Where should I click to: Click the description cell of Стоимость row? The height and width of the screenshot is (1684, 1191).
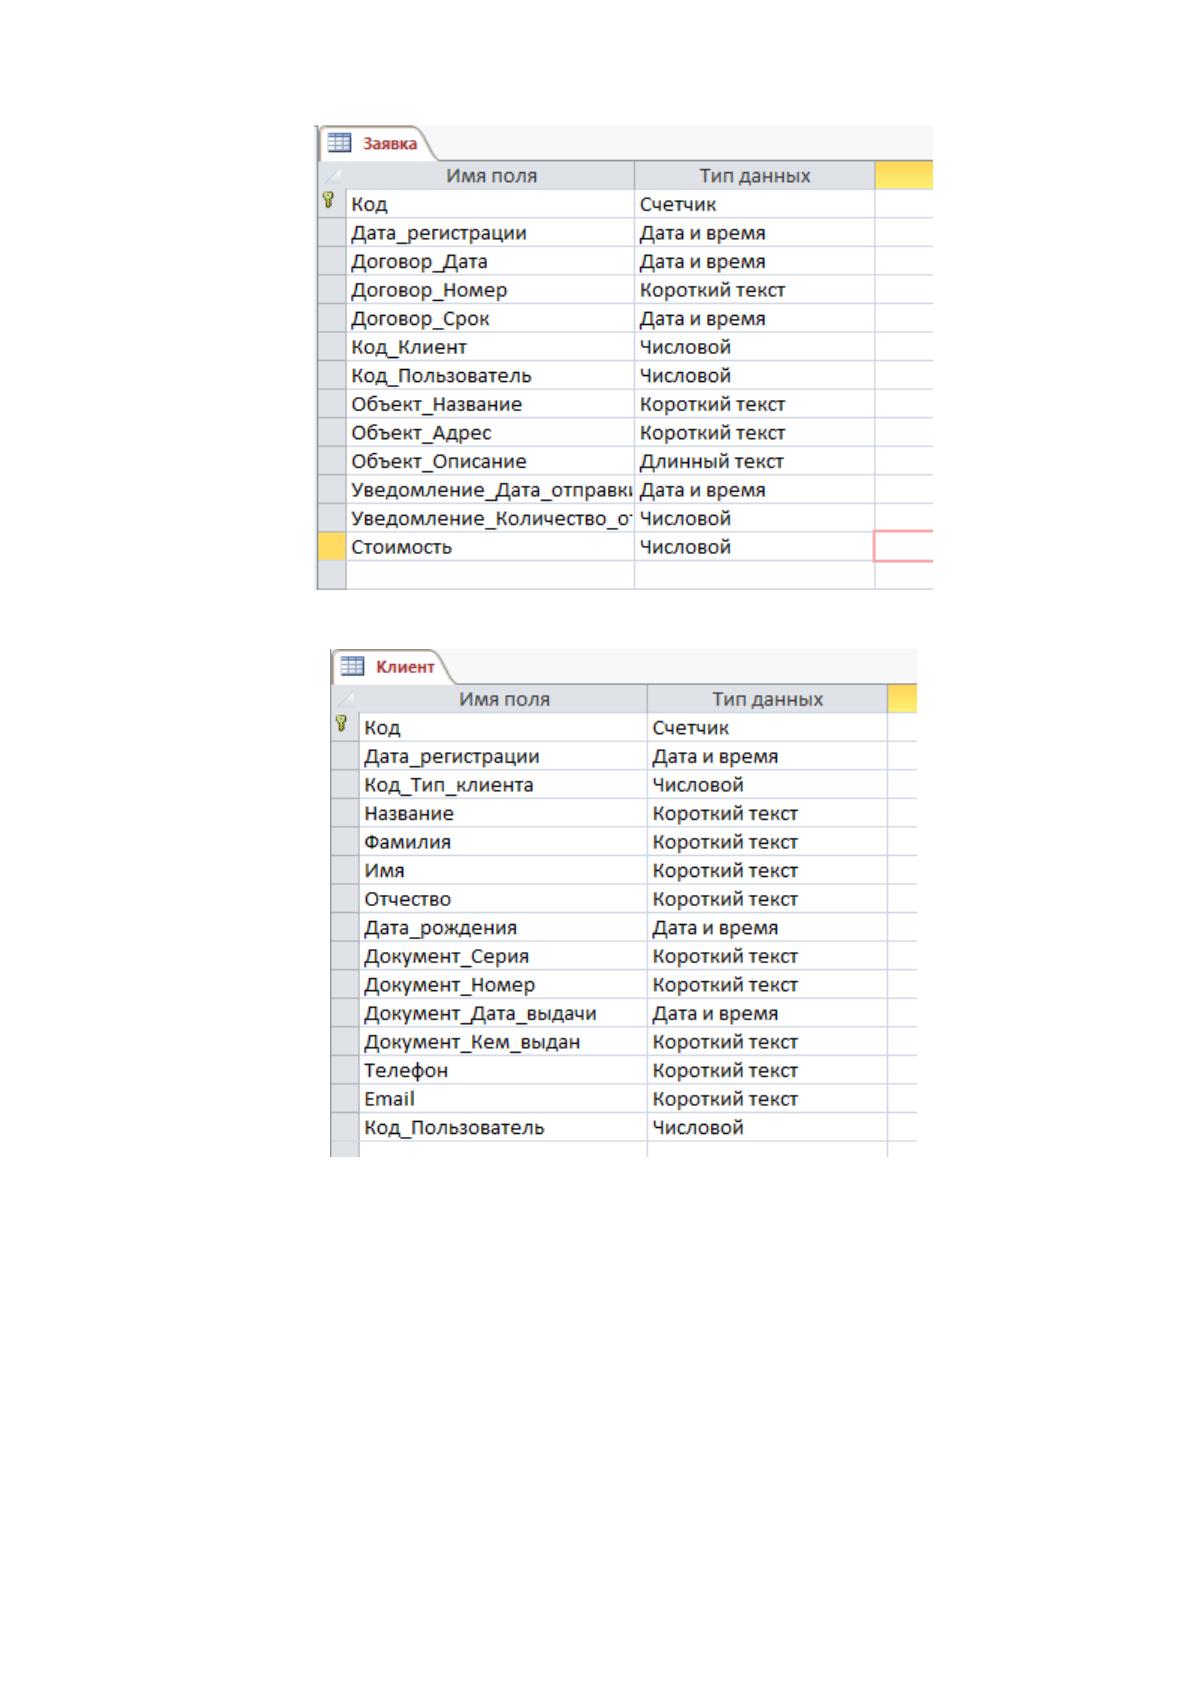coord(904,547)
